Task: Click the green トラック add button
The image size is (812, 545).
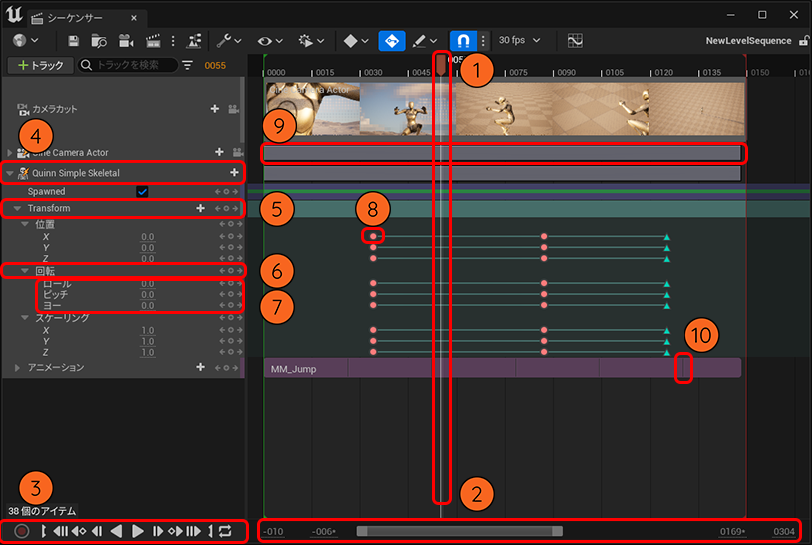Action: pos(39,65)
